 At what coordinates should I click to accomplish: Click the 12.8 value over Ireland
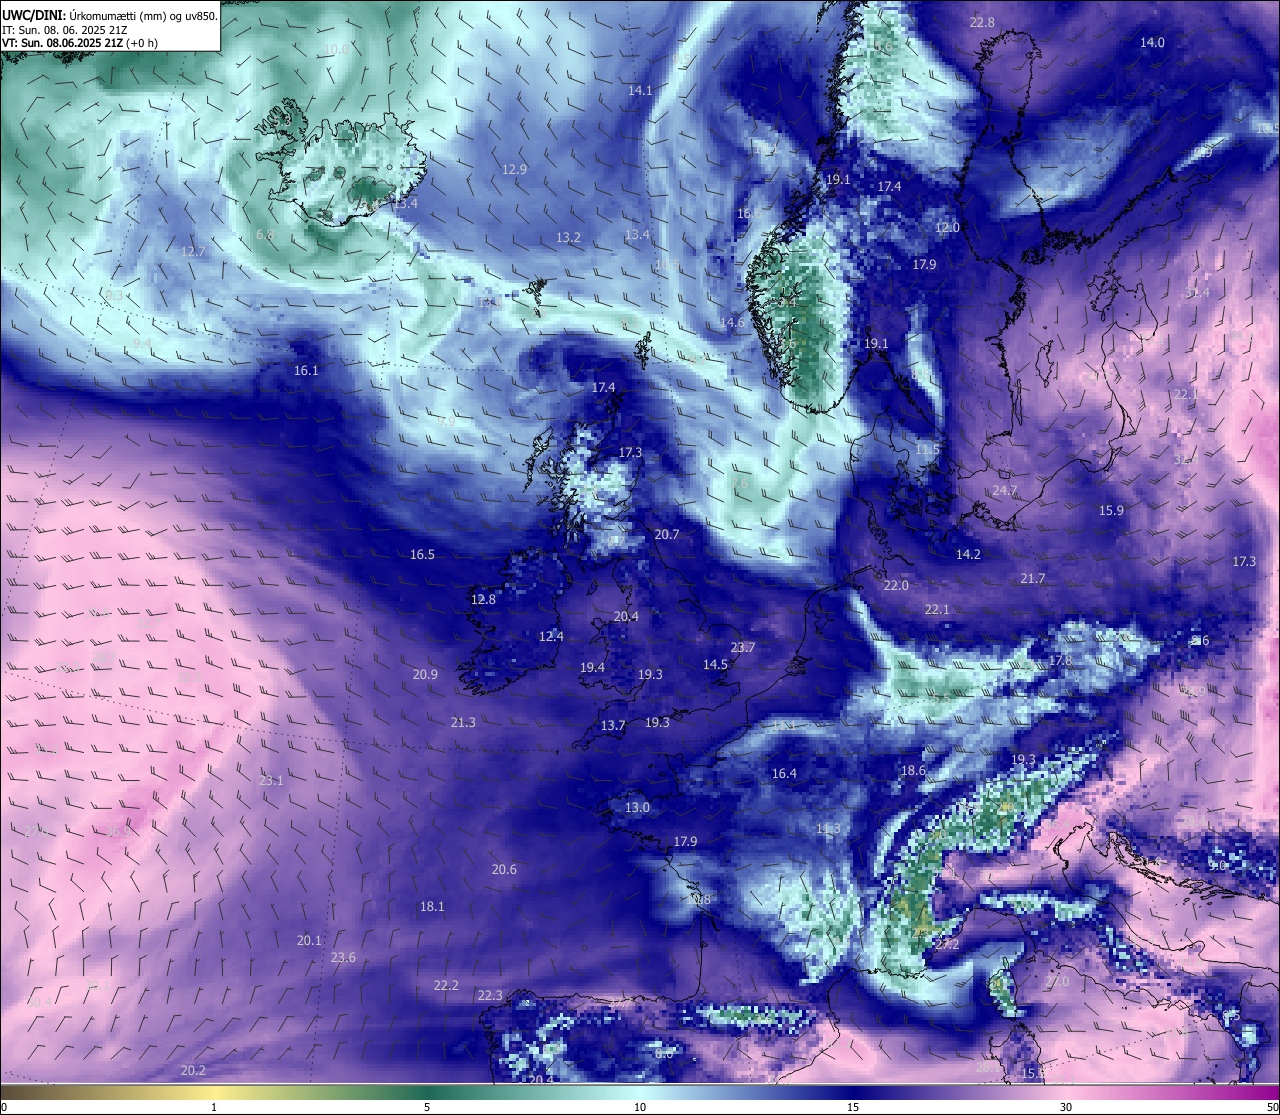click(x=483, y=599)
